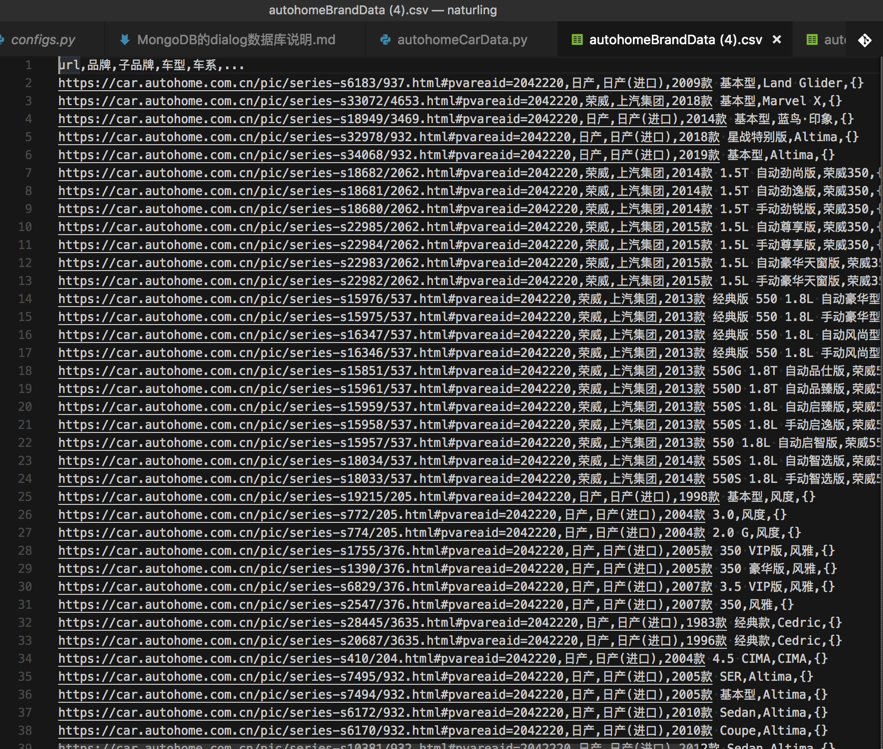
Task: Open the series-s6170/932.html link
Action: coord(385,731)
